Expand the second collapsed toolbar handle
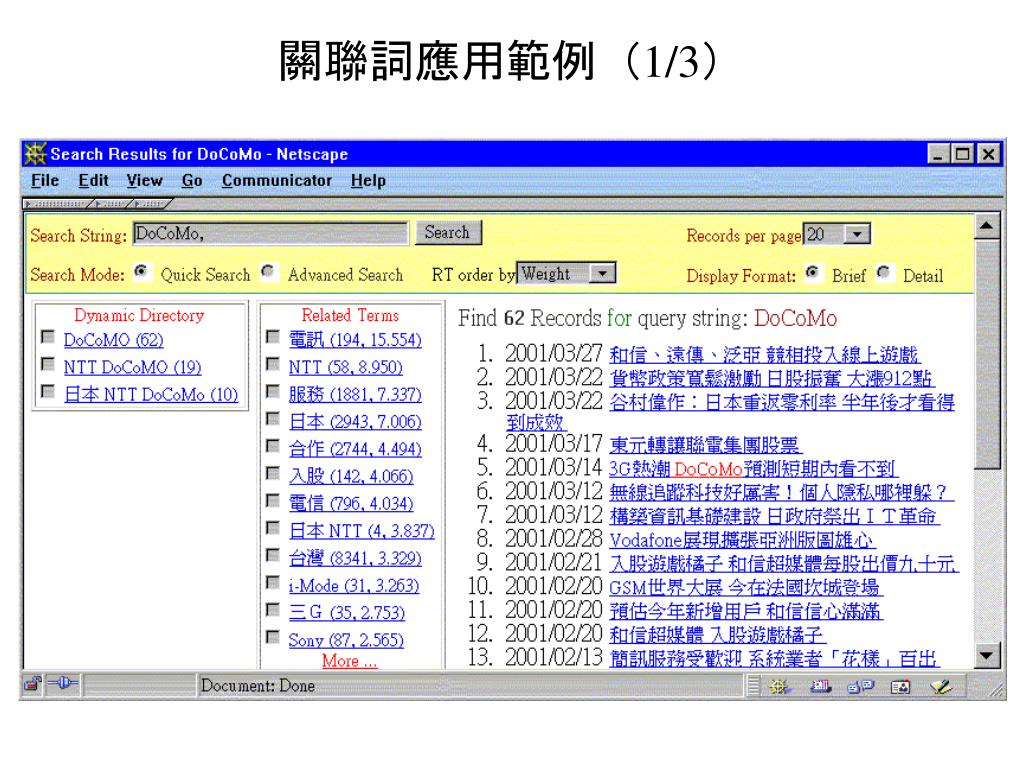Image resolution: width=1024 pixels, height=768 pixels. click(x=114, y=204)
